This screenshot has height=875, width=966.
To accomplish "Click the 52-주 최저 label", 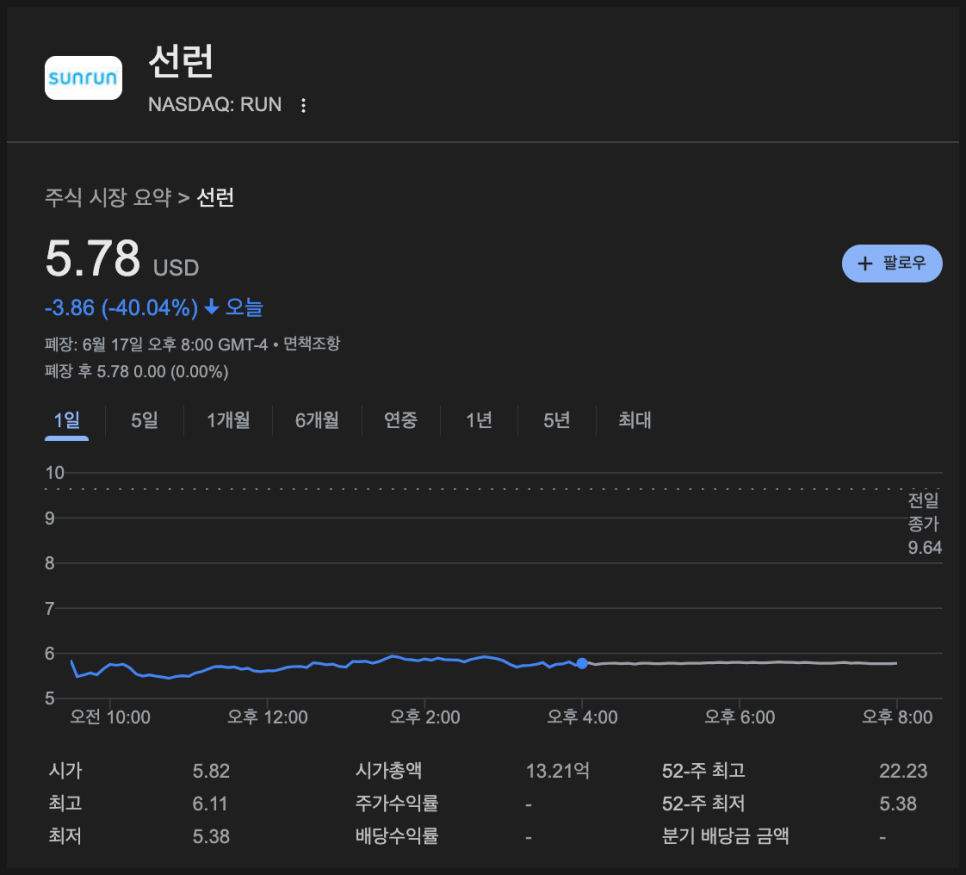I will 704,804.
